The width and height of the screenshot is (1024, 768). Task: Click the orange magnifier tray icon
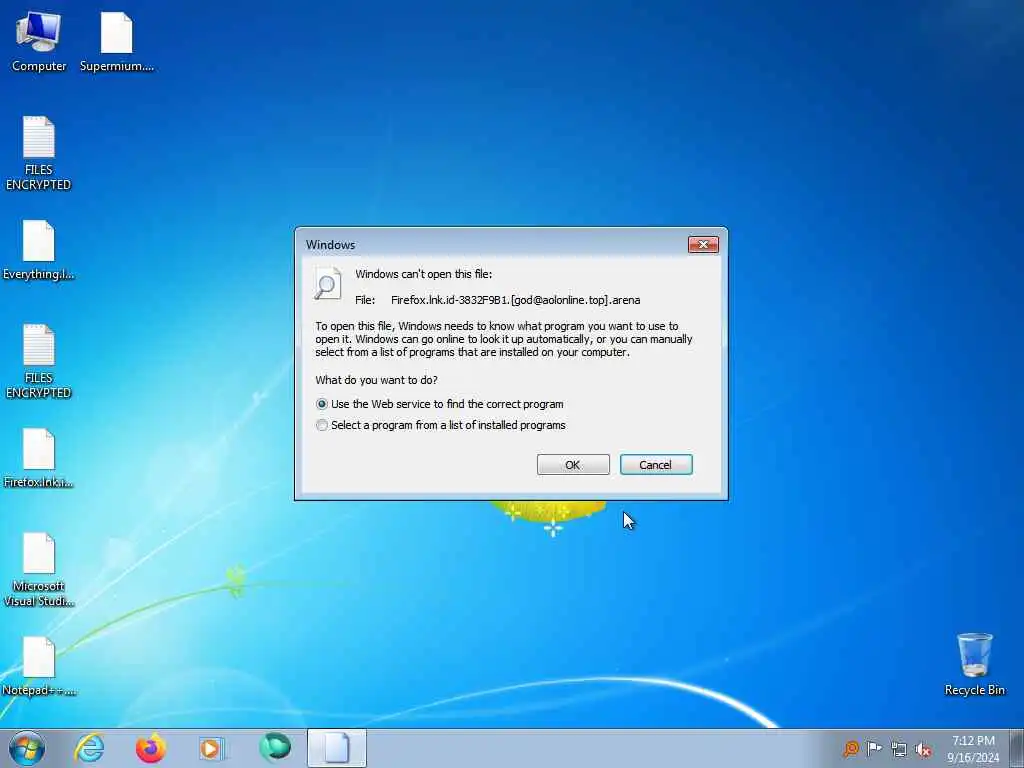[851, 748]
